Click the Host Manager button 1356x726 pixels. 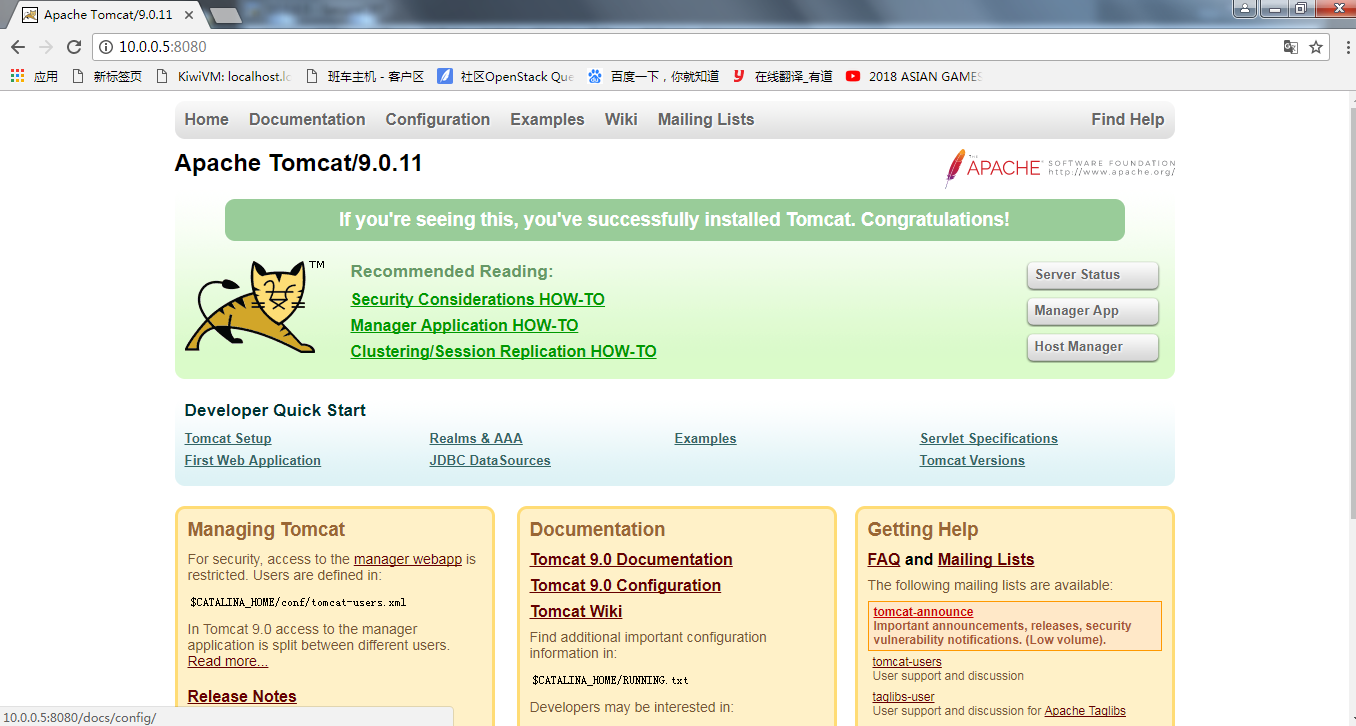pos(1092,347)
